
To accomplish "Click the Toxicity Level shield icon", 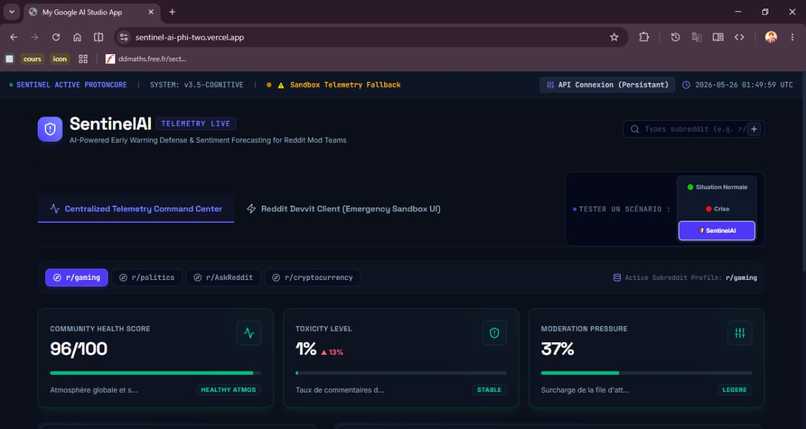I will 494,333.
